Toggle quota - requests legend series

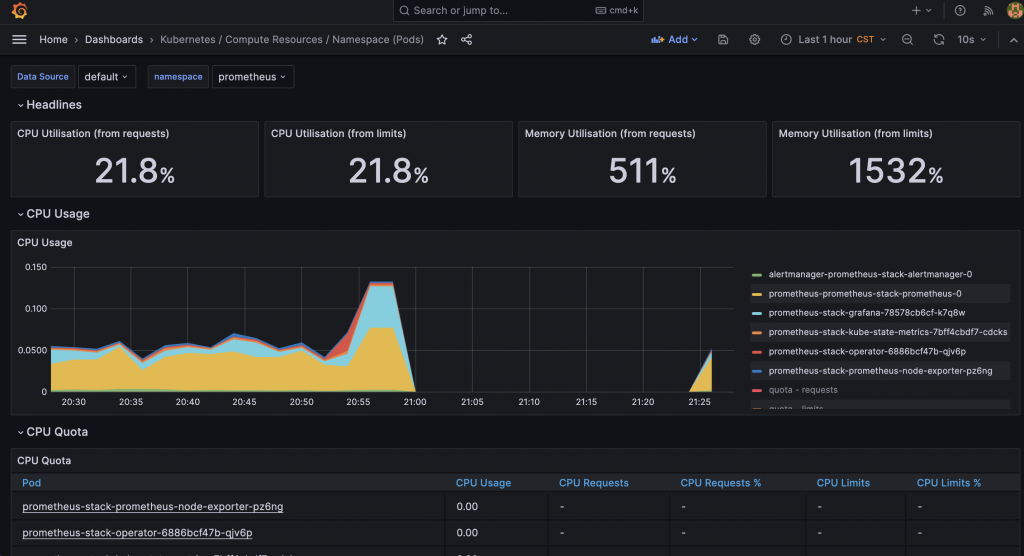(x=803, y=389)
